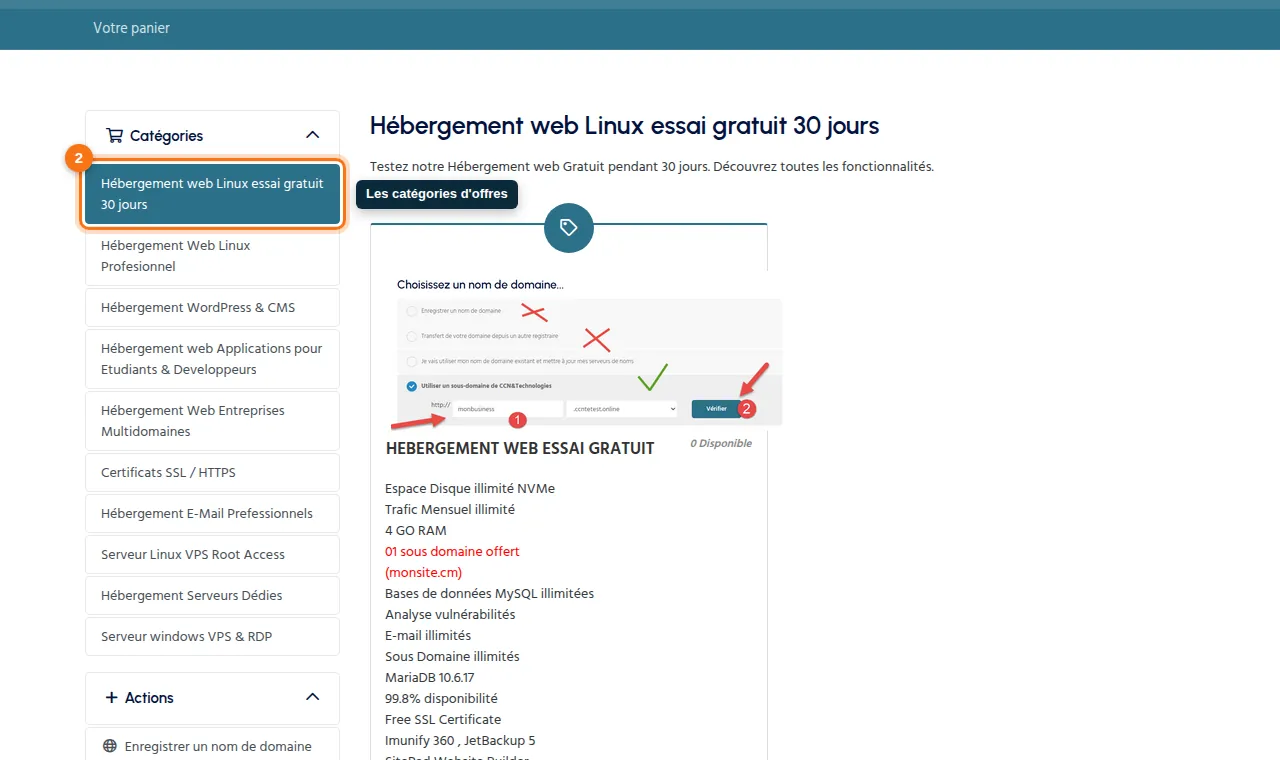Open Hébergement E-Mail Prefessionnels category
Image resolution: width=1280 pixels, height=760 pixels.
pyautogui.click(x=212, y=513)
